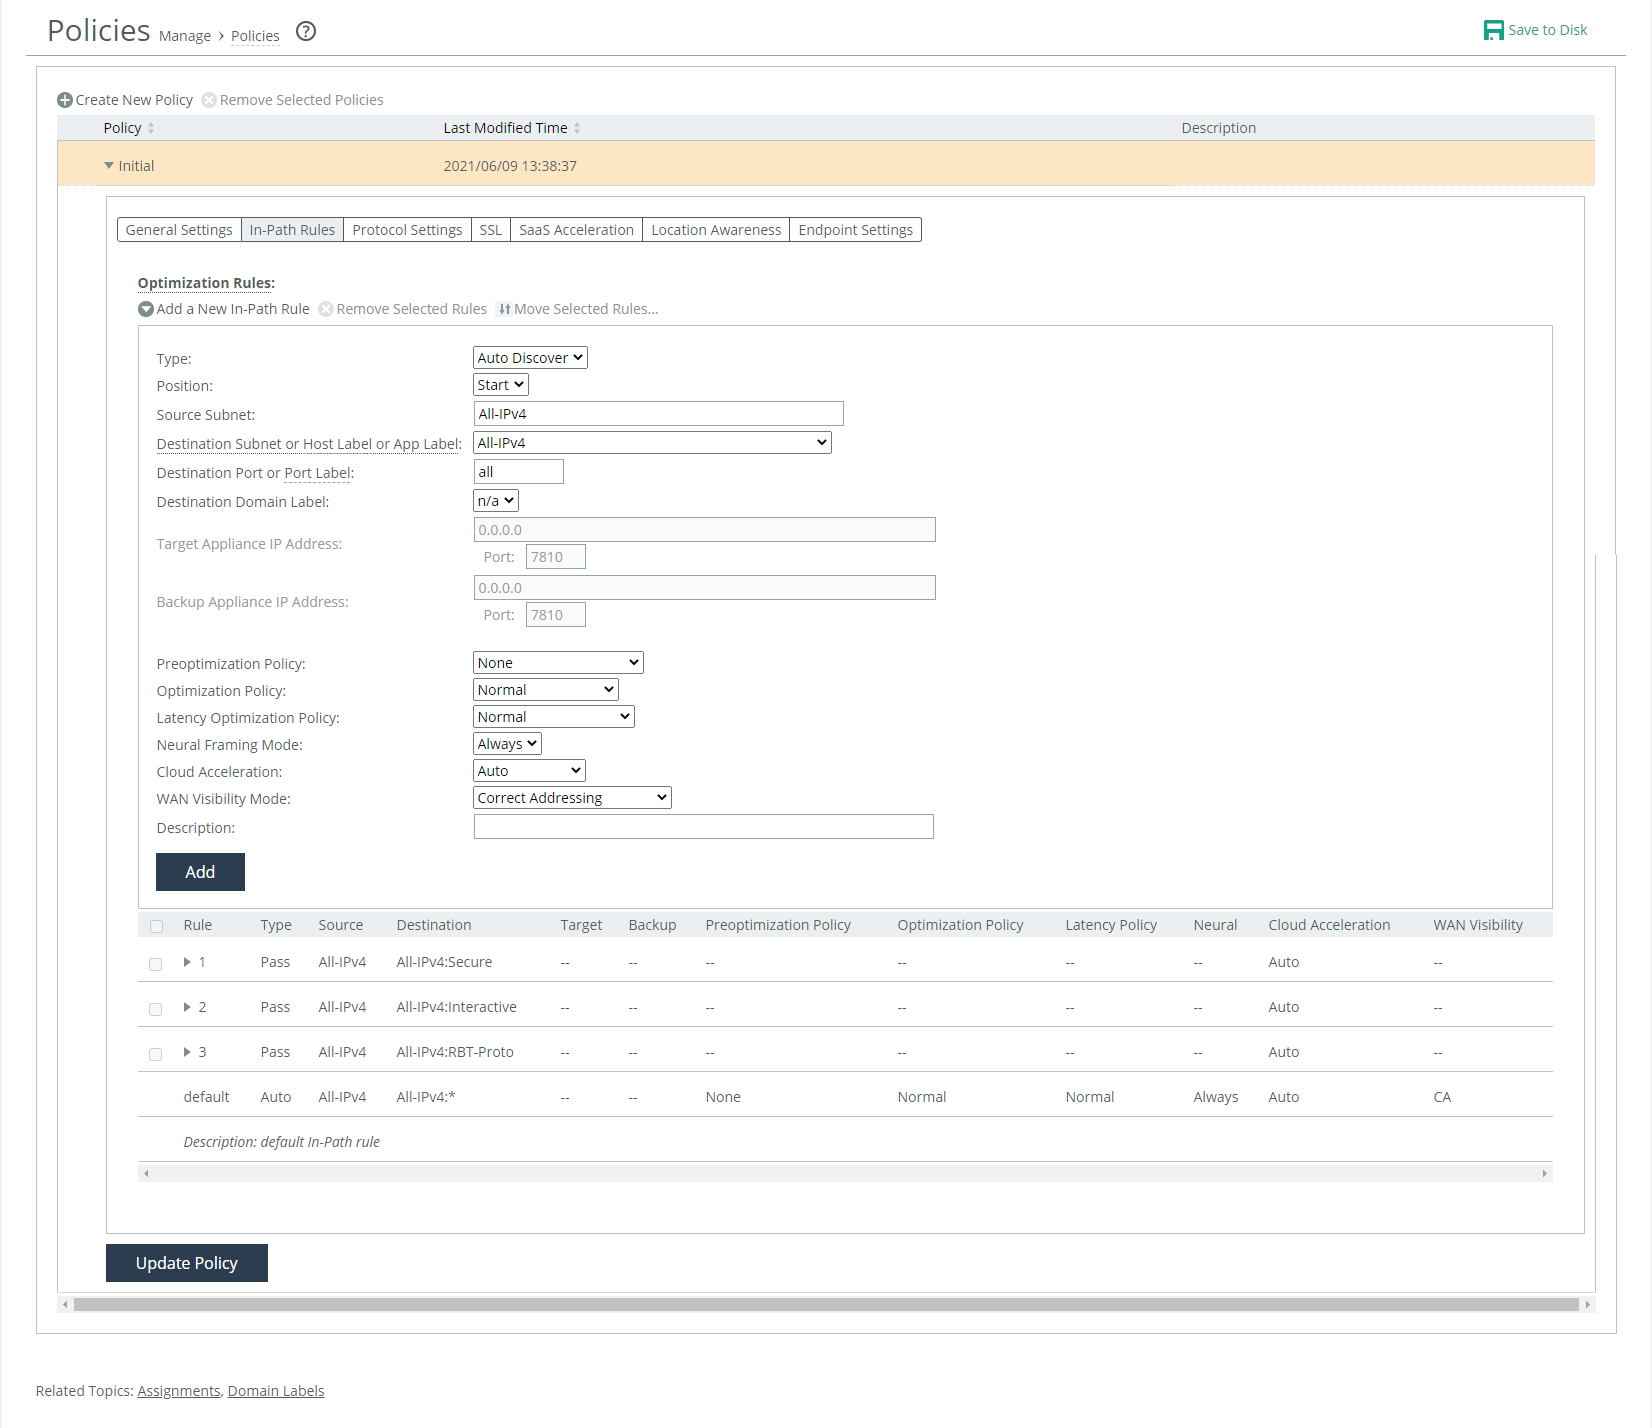
Task: Sort by Policy column arrows
Action: point(151,128)
